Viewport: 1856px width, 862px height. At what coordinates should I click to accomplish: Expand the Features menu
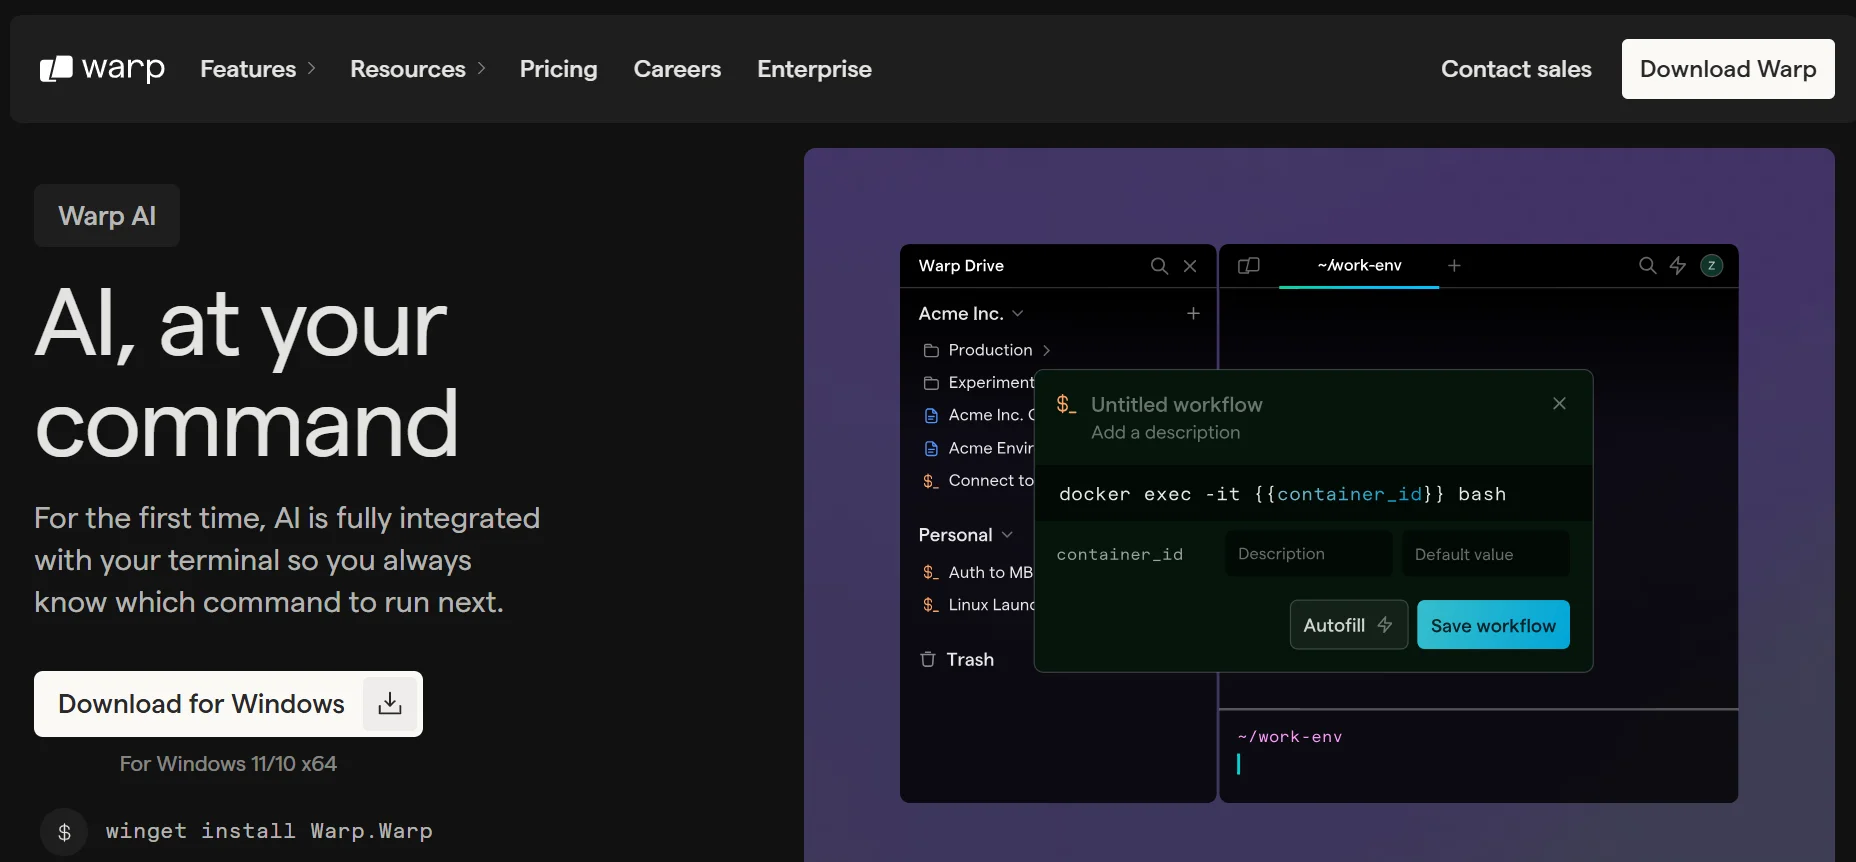point(258,69)
